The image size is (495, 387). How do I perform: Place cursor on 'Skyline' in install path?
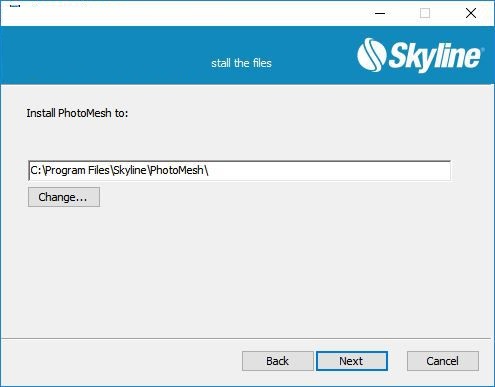click(130, 171)
